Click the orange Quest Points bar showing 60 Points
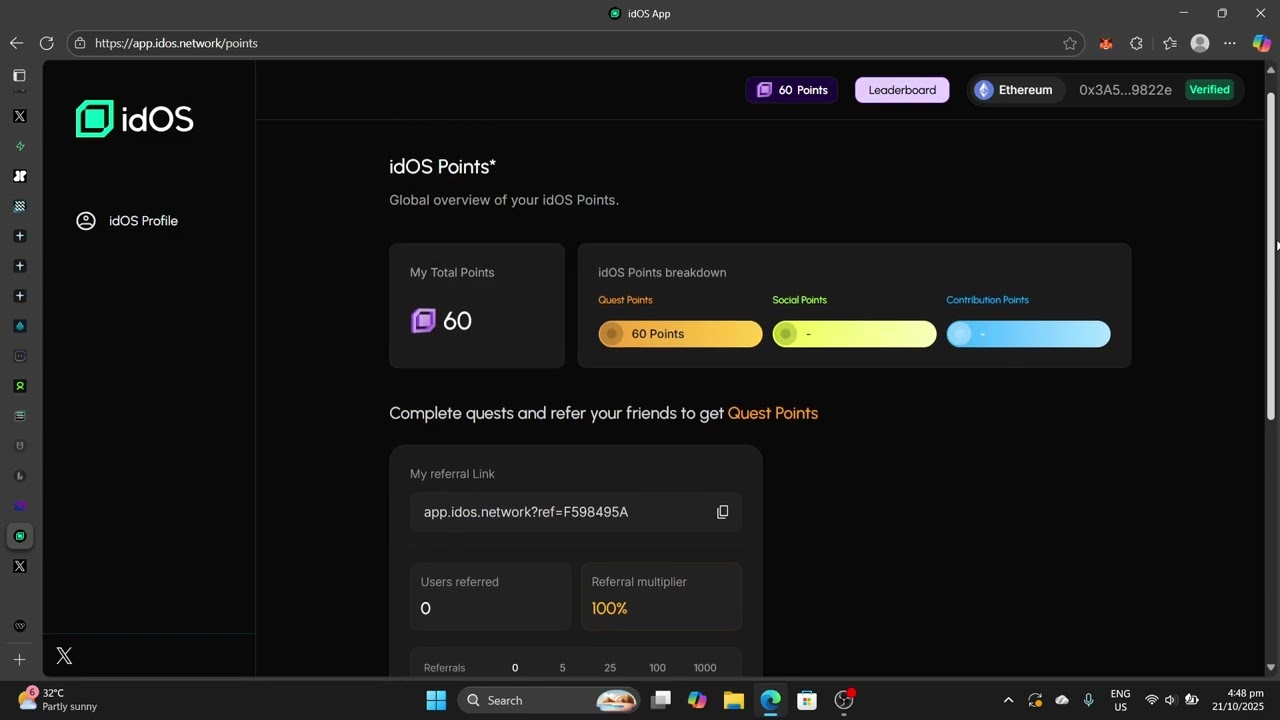 (680, 334)
